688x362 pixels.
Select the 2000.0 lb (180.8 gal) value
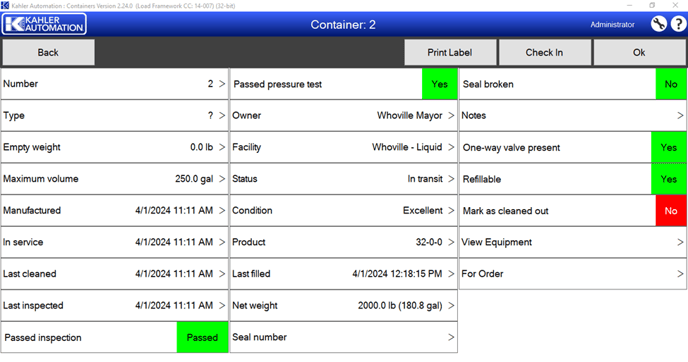click(400, 305)
